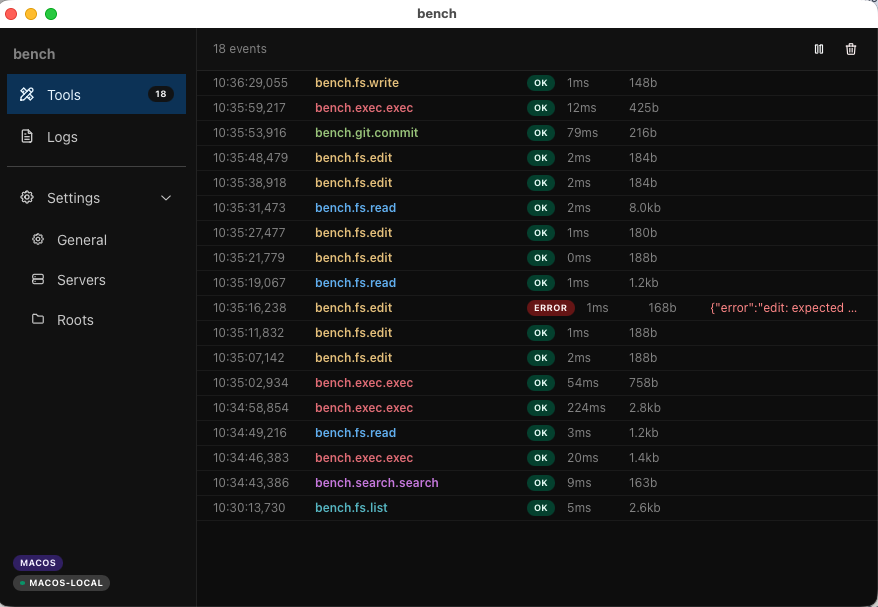Image resolution: width=878 pixels, height=607 pixels.
Task: Collapse the Settings section chevron
Action: tap(166, 198)
